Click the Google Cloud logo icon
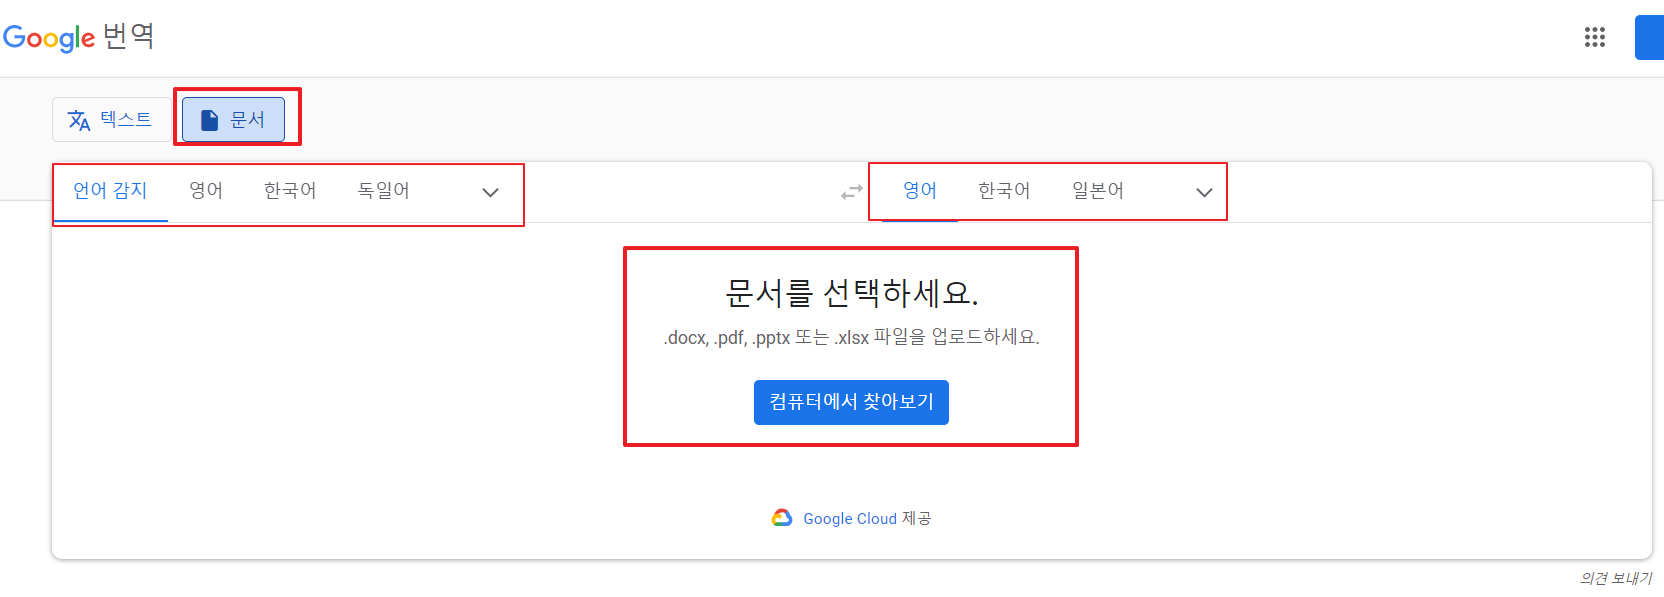This screenshot has width=1664, height=597. (782, 518)
